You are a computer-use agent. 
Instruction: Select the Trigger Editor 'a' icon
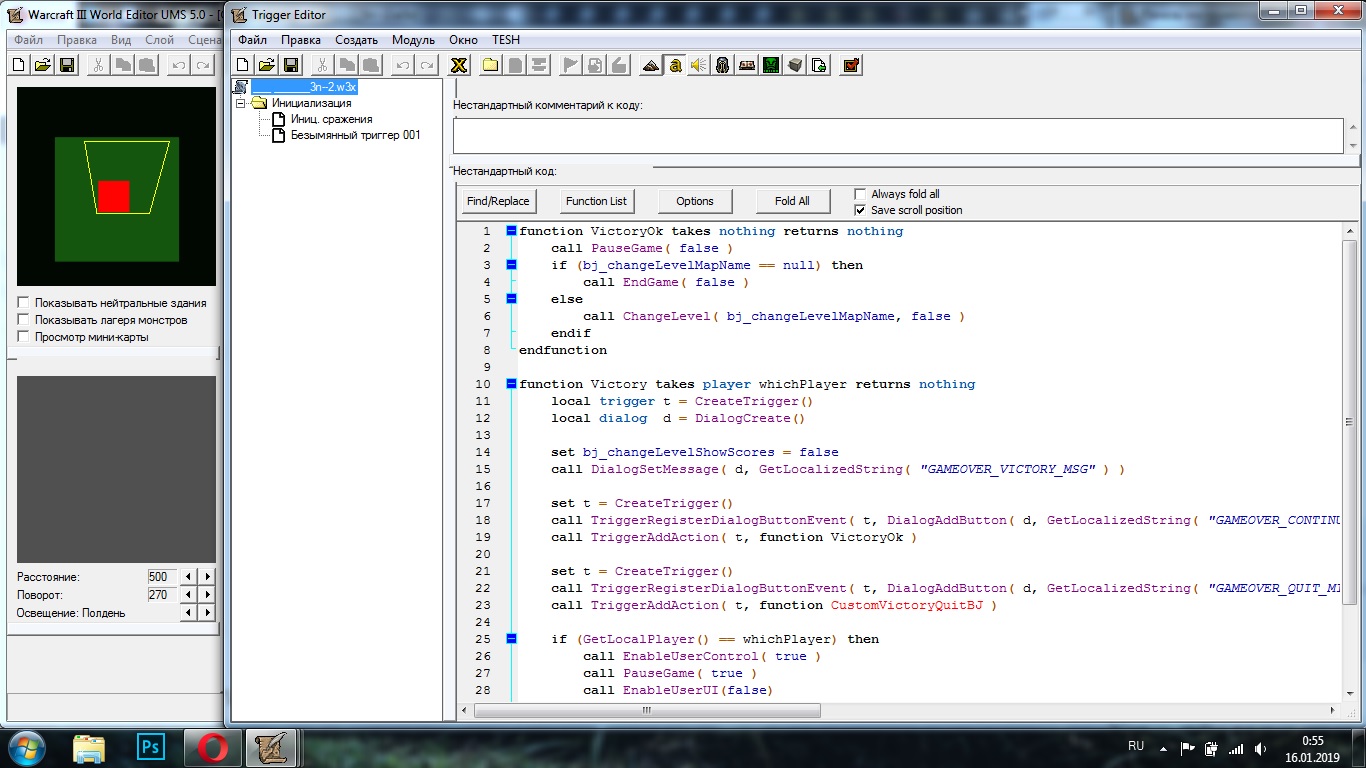coord(675,65)
